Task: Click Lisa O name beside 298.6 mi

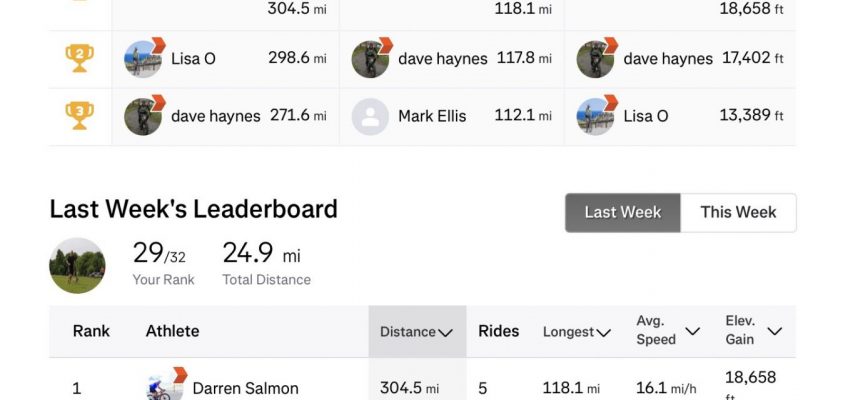Action: (x=193, y=59)
